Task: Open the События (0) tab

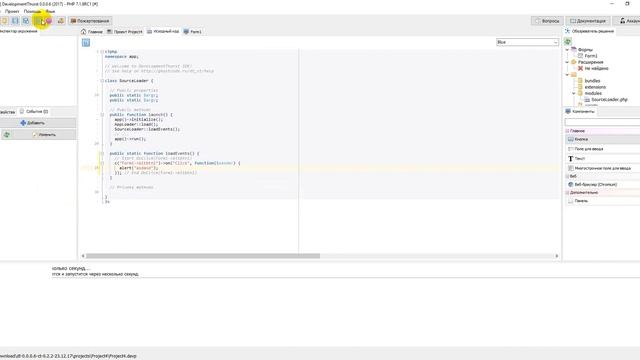Action: 34,111
